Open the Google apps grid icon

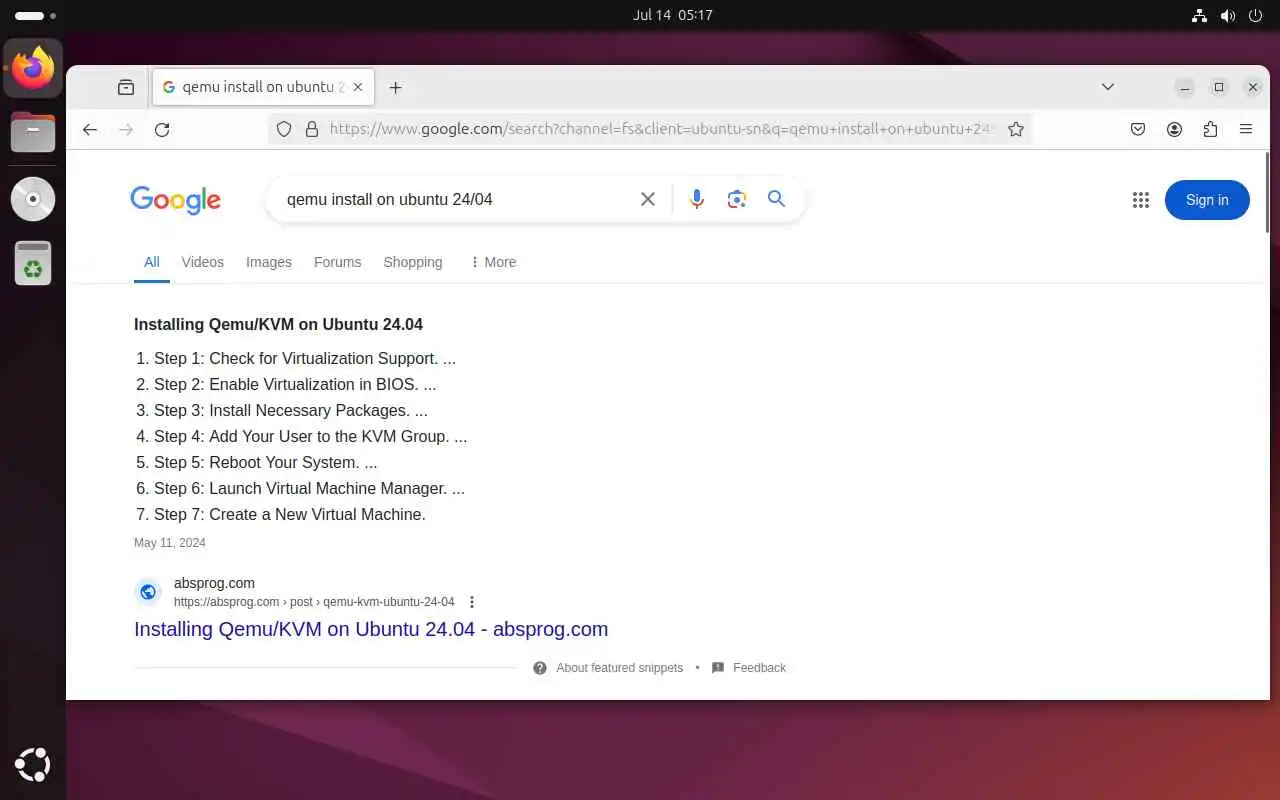point(1141,200)
